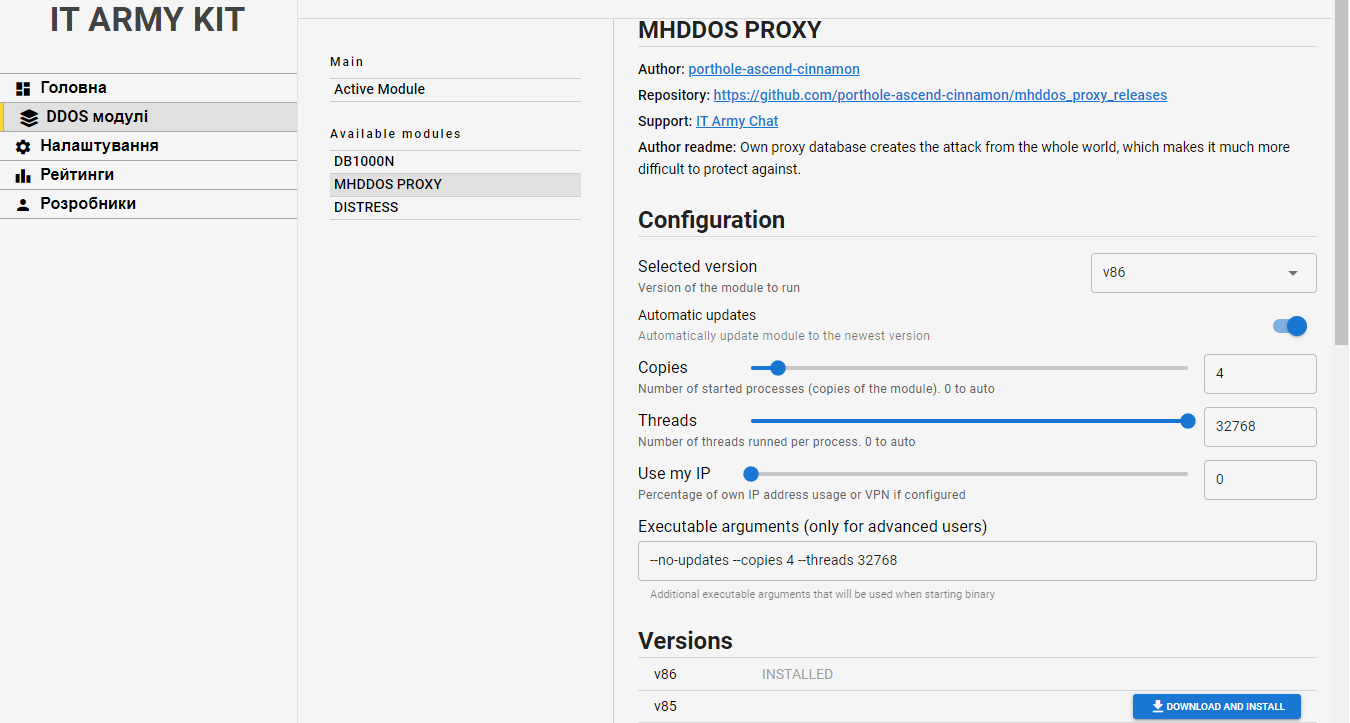Open the porthole-ascend-cinnamon author link
This screenshot has width=1350, height=723.
coord(773,69)
